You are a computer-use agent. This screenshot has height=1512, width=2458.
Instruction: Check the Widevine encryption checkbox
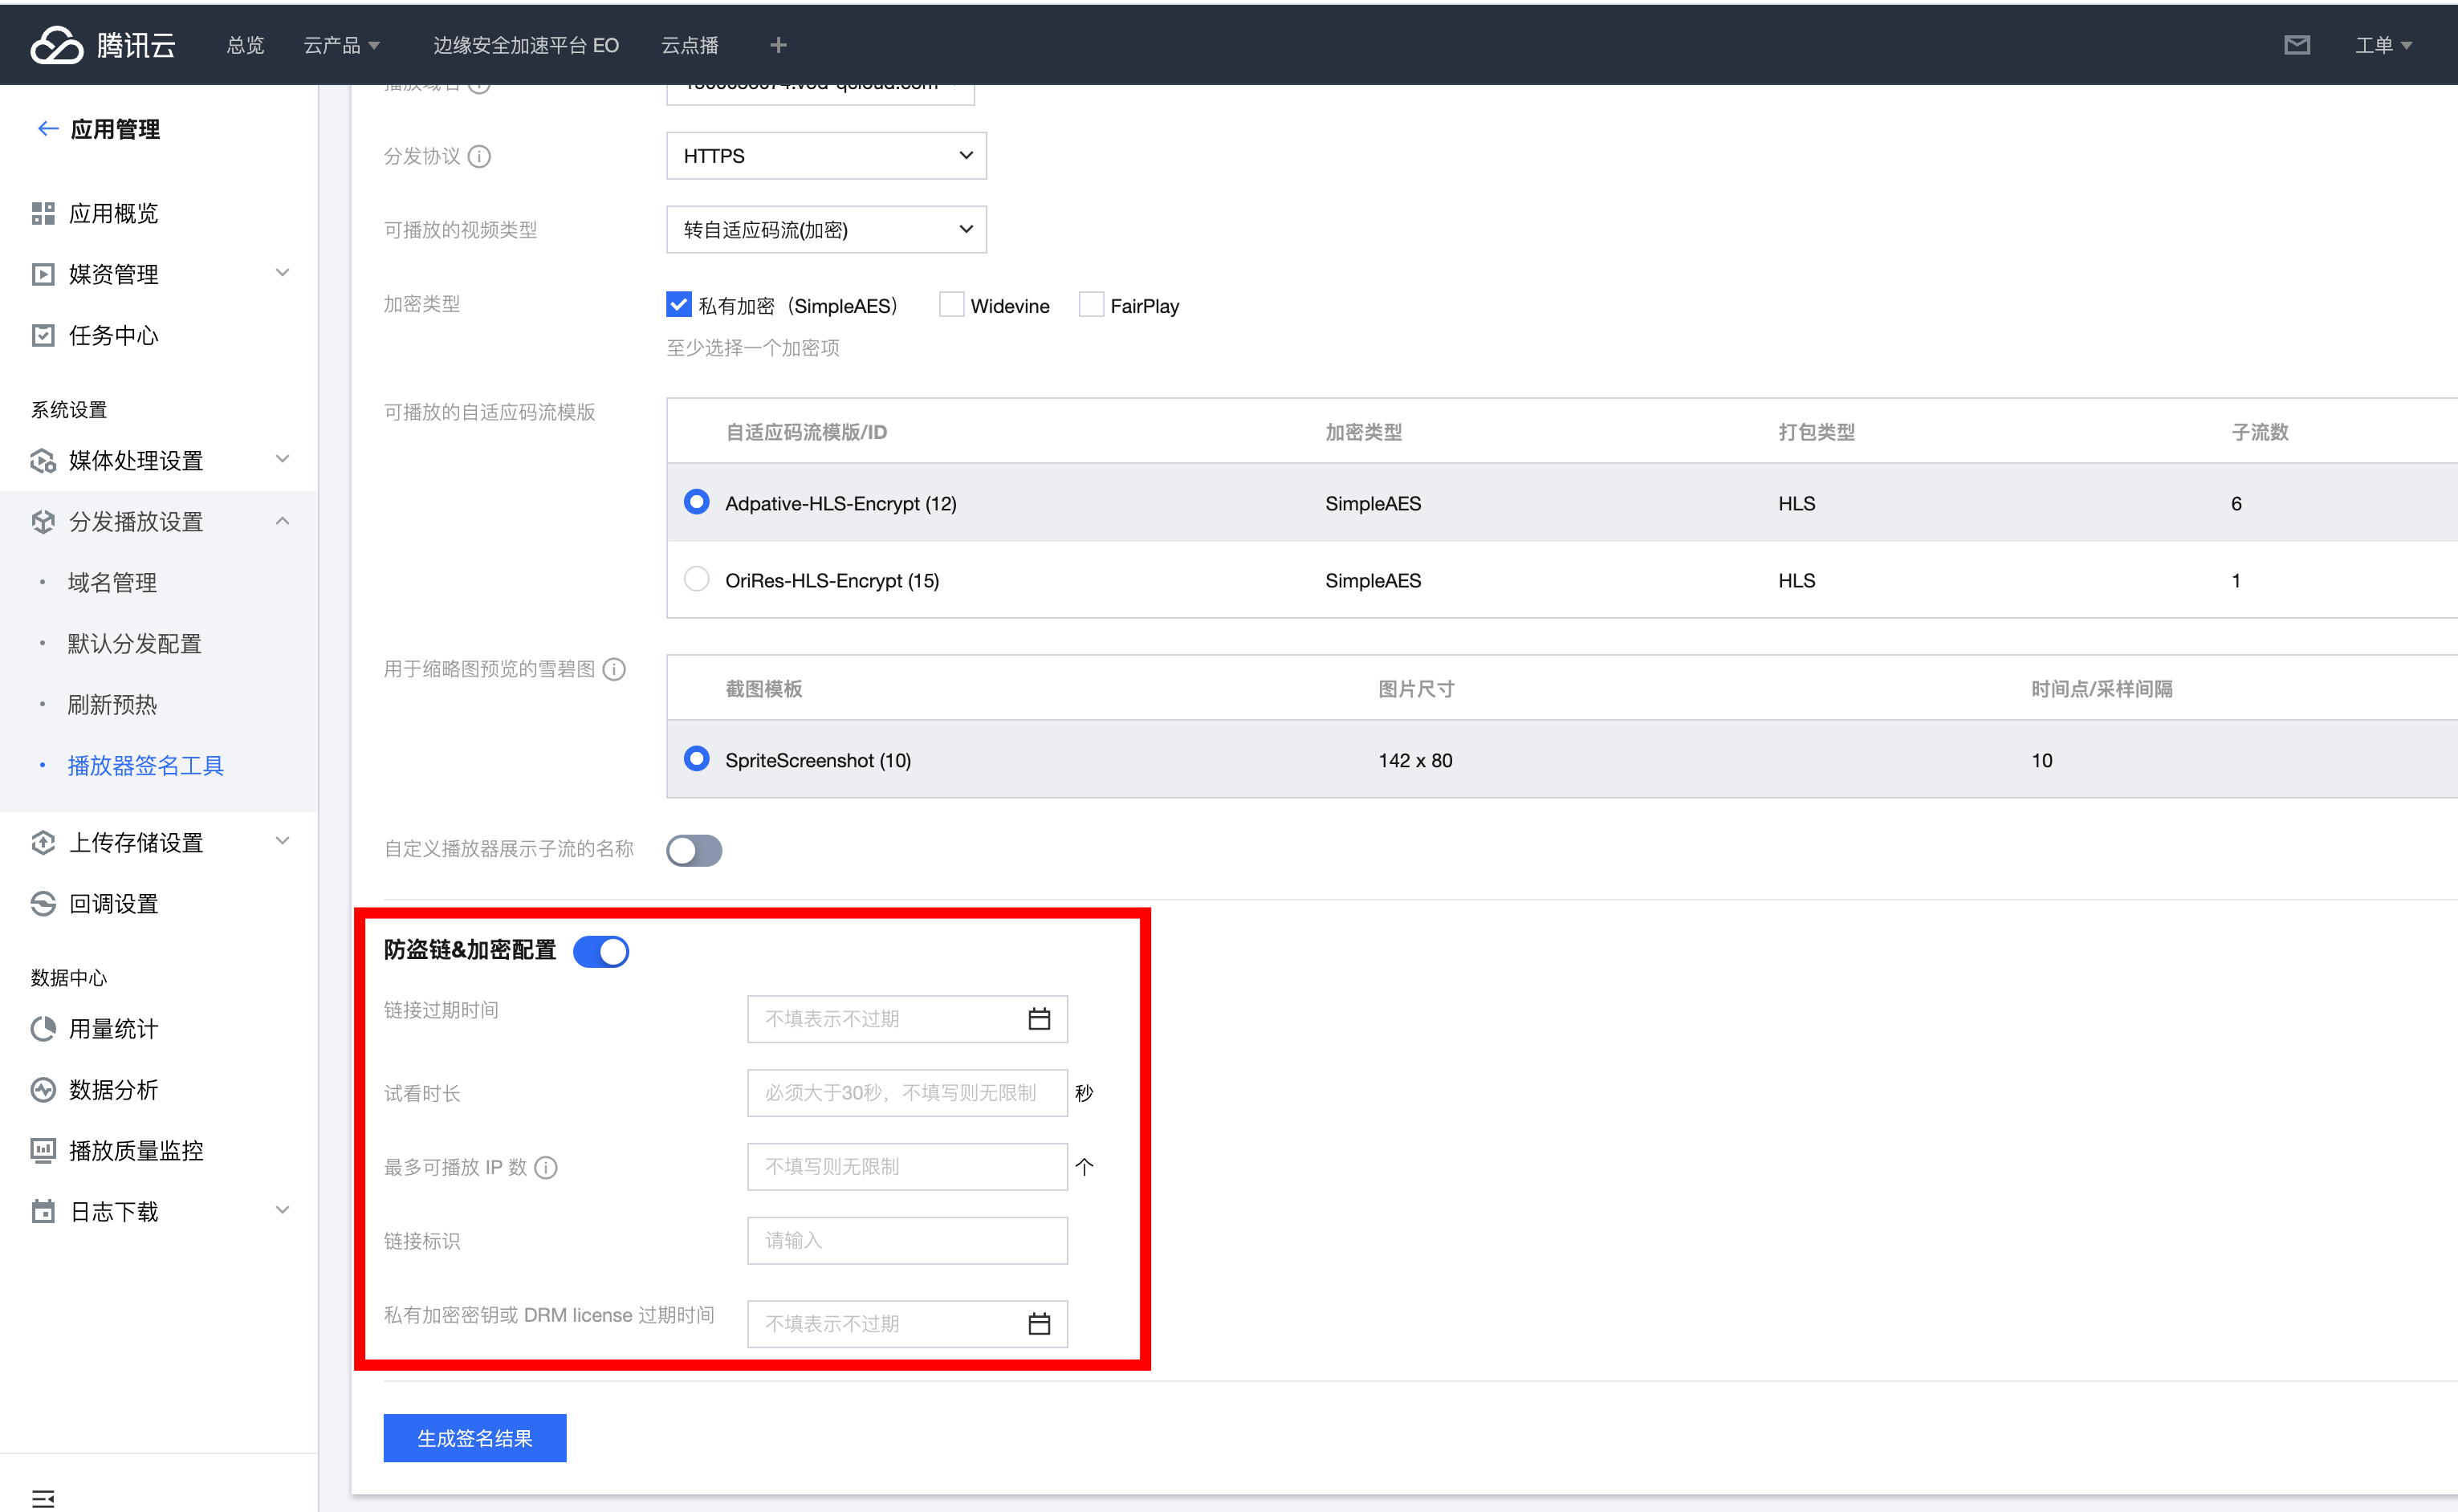coord(951,305)
